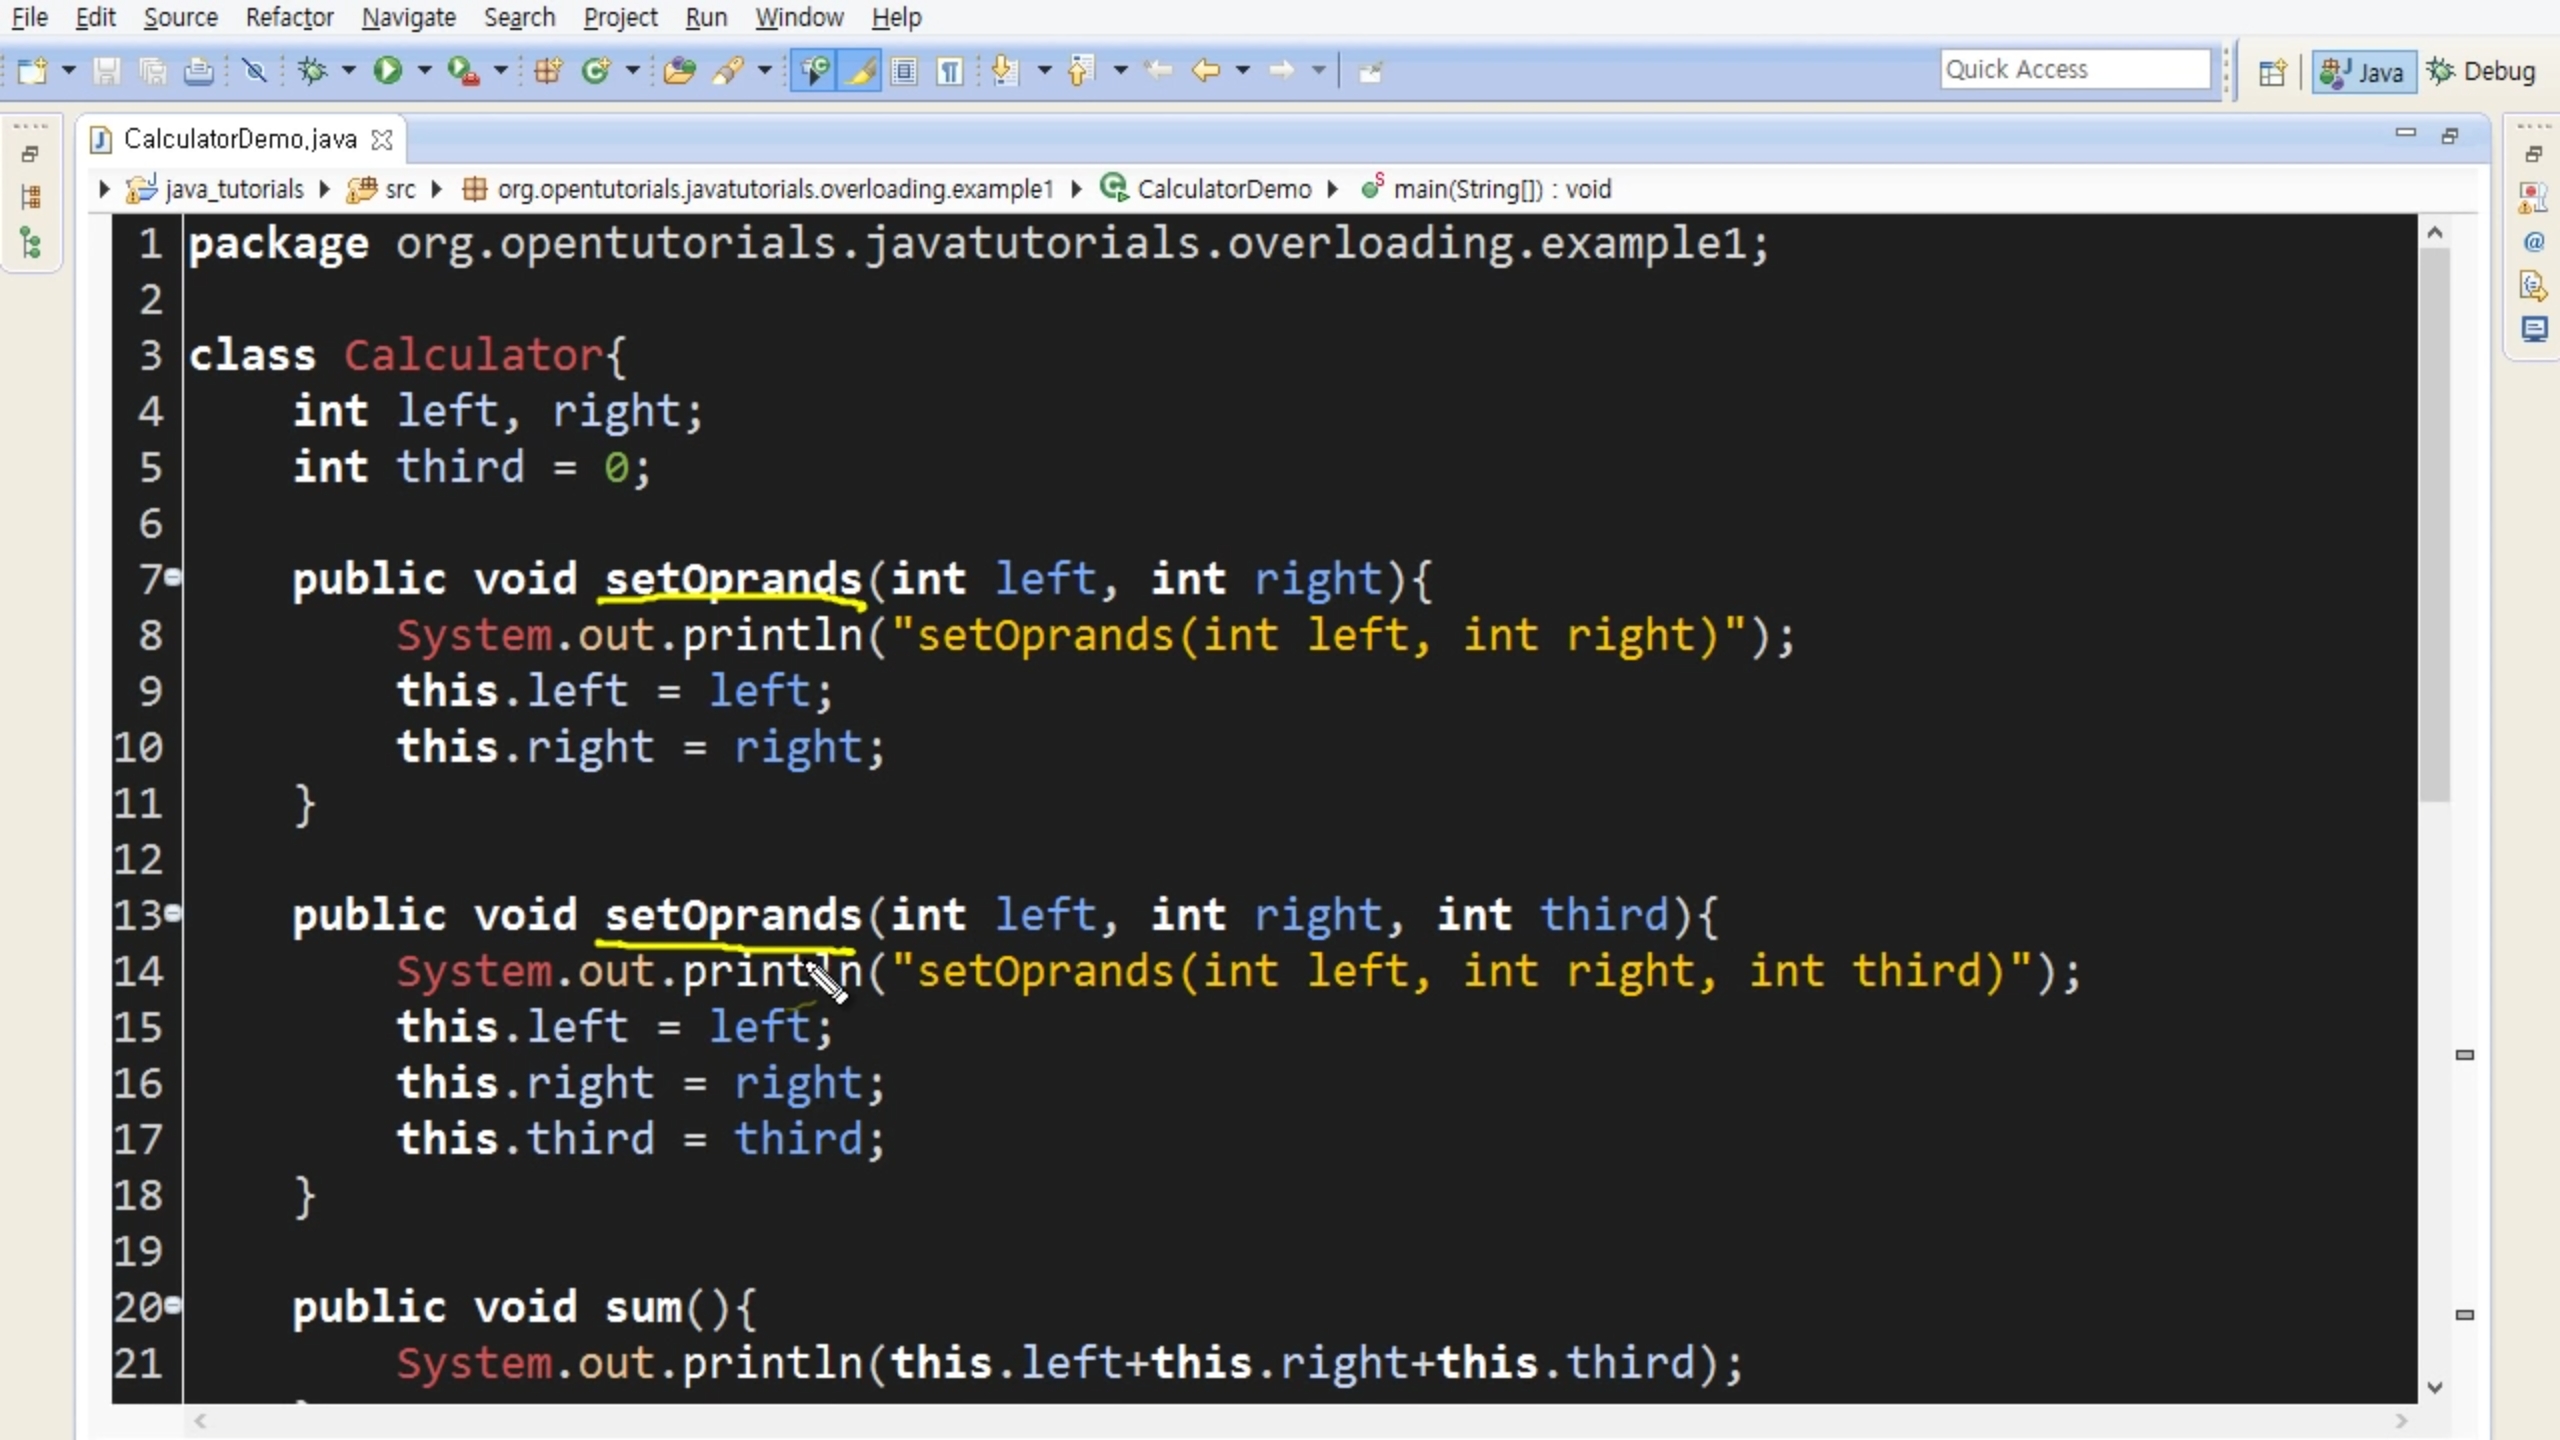Launch the Debug bug icon
Image resolution: width=2560 pixels, height=1440 pixels.
(x=312, y=71)
